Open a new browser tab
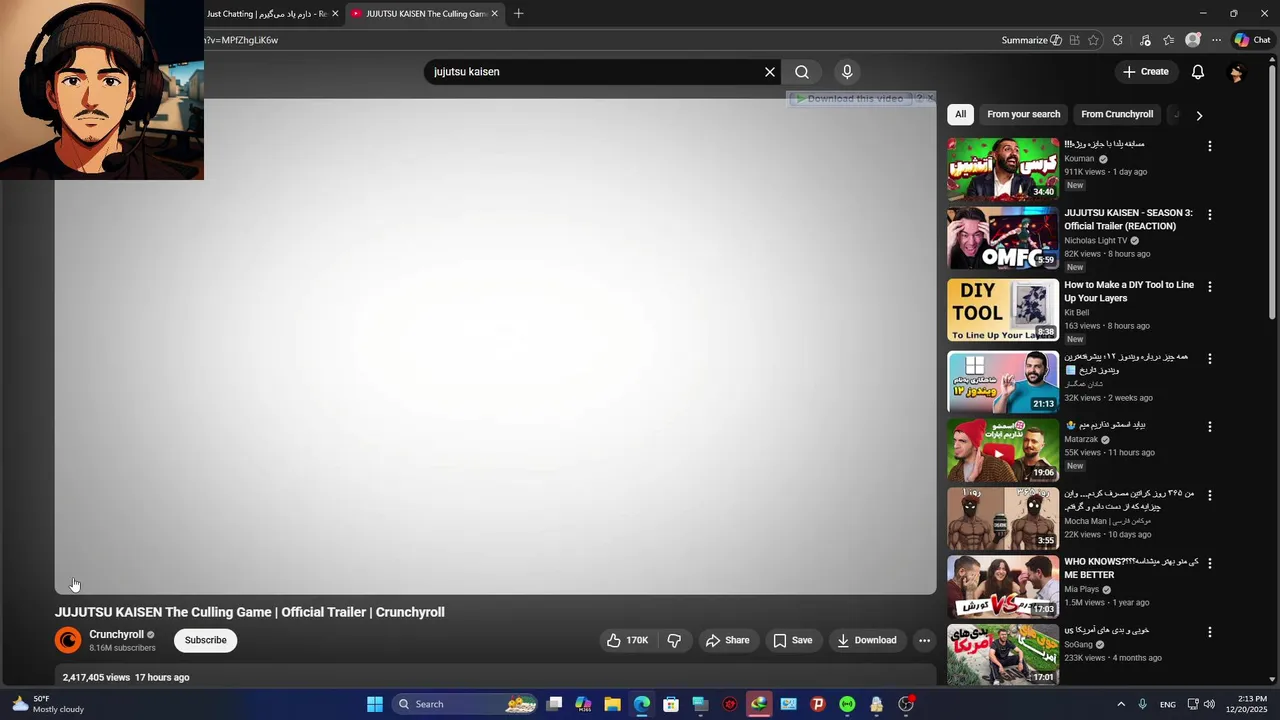Screen dimensions: 1280x720 click(518, 14)
